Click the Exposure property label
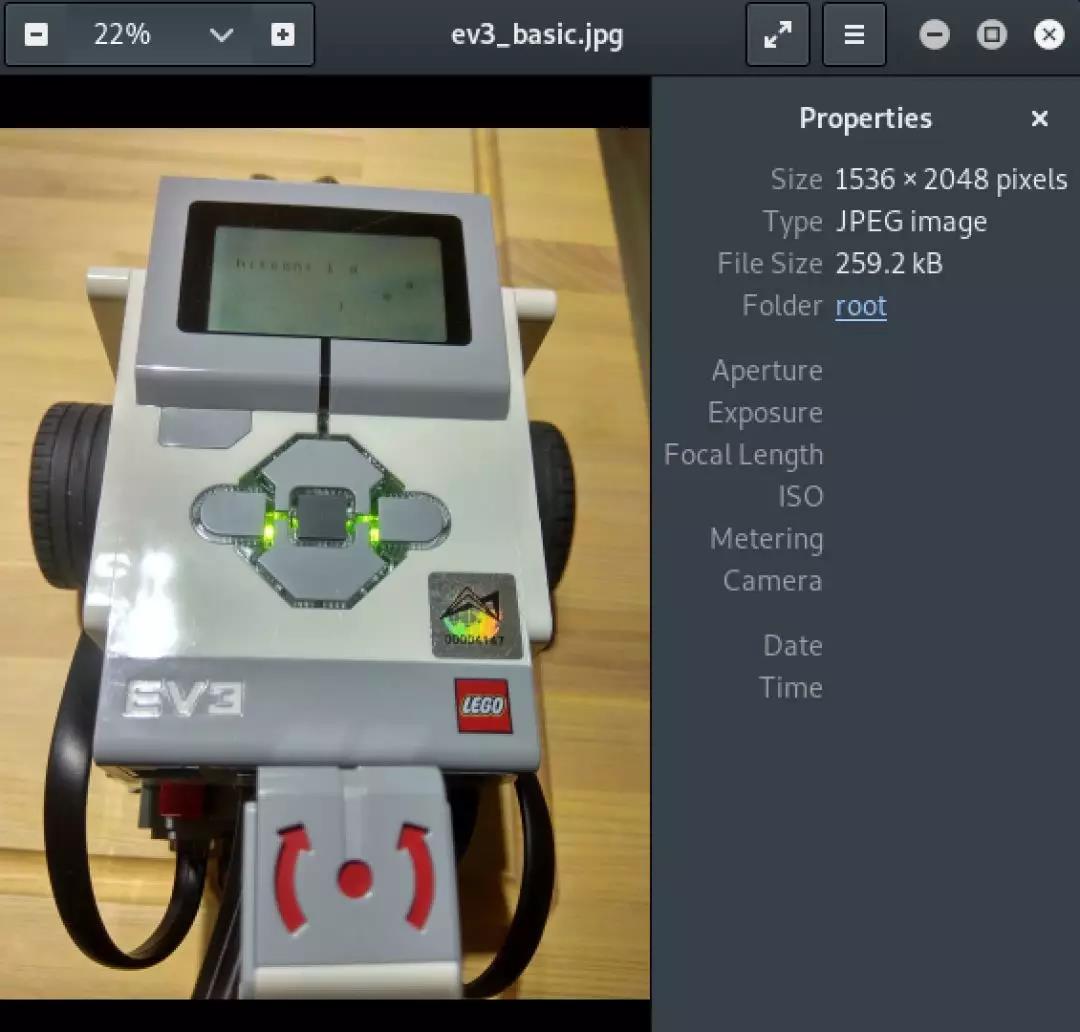The image size is (1080, 1032). coord(765,413)
